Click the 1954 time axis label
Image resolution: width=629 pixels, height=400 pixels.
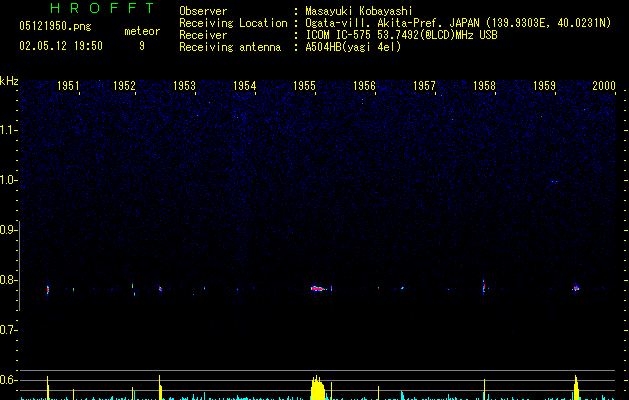(x=244, y=85)
